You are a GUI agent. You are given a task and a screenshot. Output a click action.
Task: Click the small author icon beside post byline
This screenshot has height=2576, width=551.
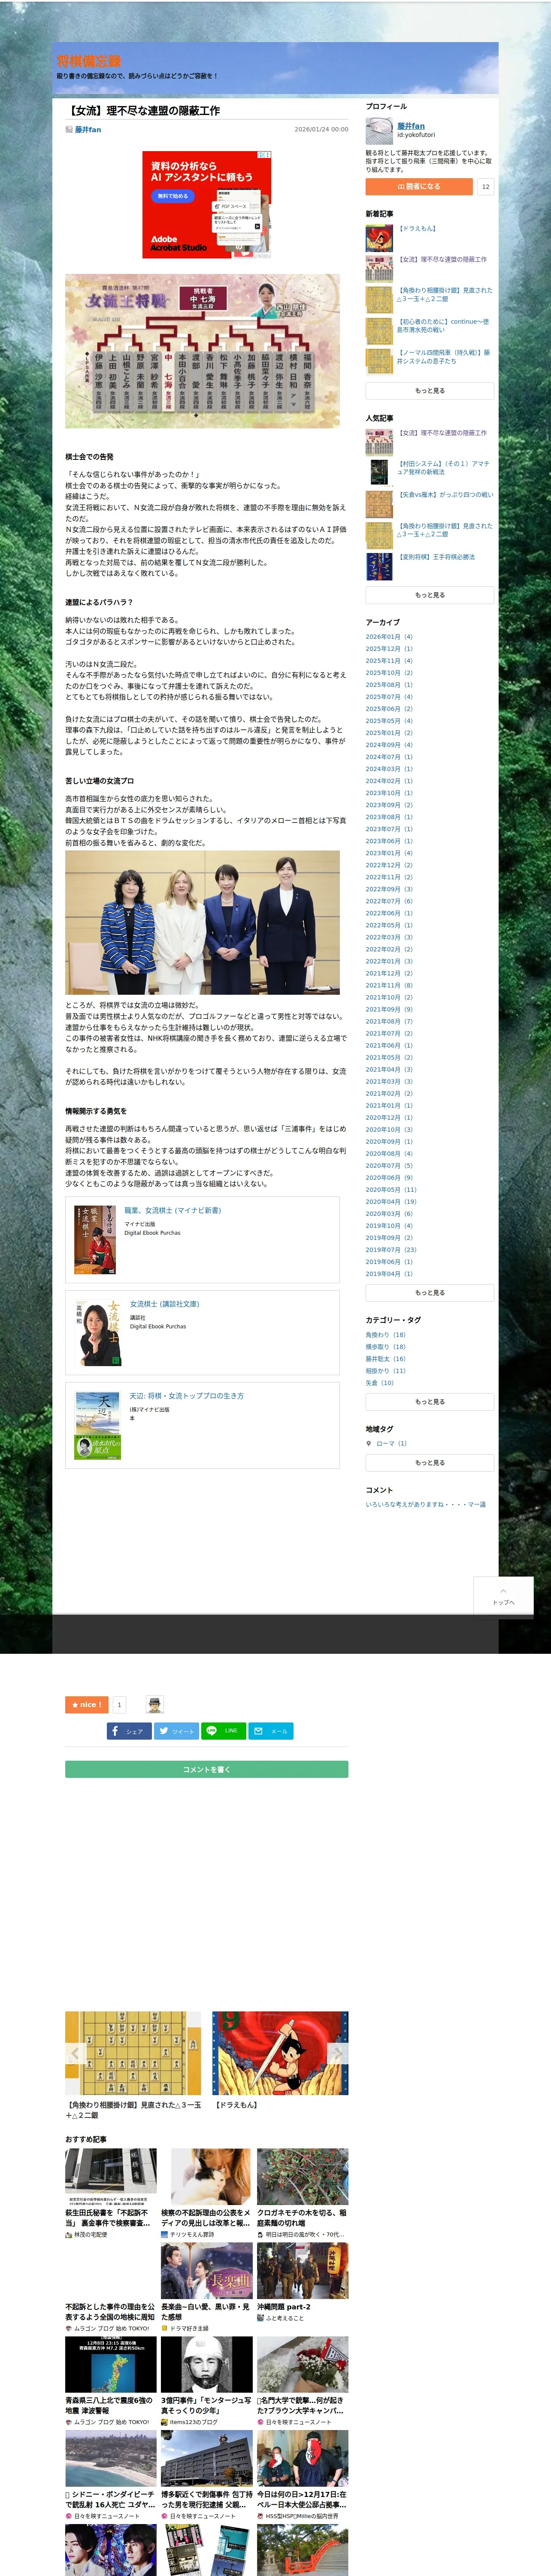coord(69,130)
